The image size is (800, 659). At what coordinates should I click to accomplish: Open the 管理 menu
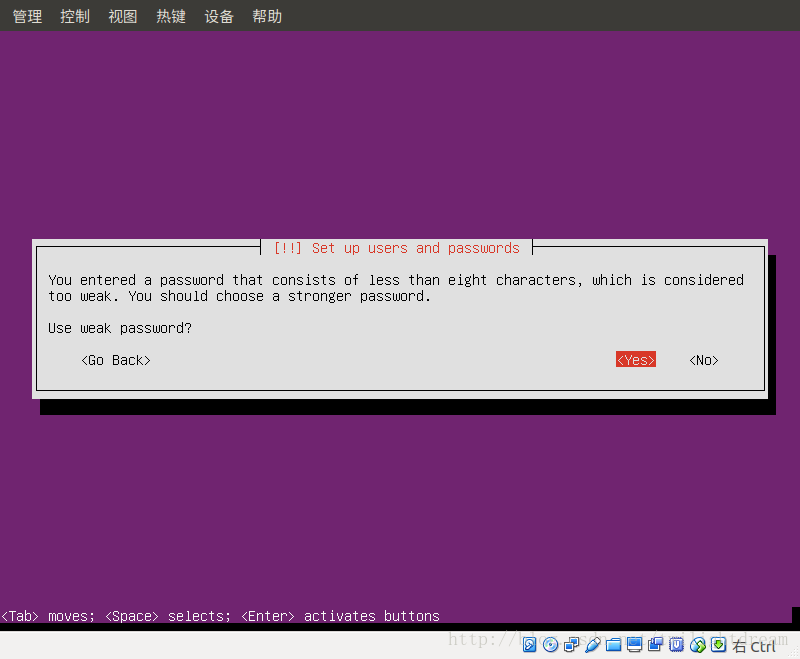26,15
